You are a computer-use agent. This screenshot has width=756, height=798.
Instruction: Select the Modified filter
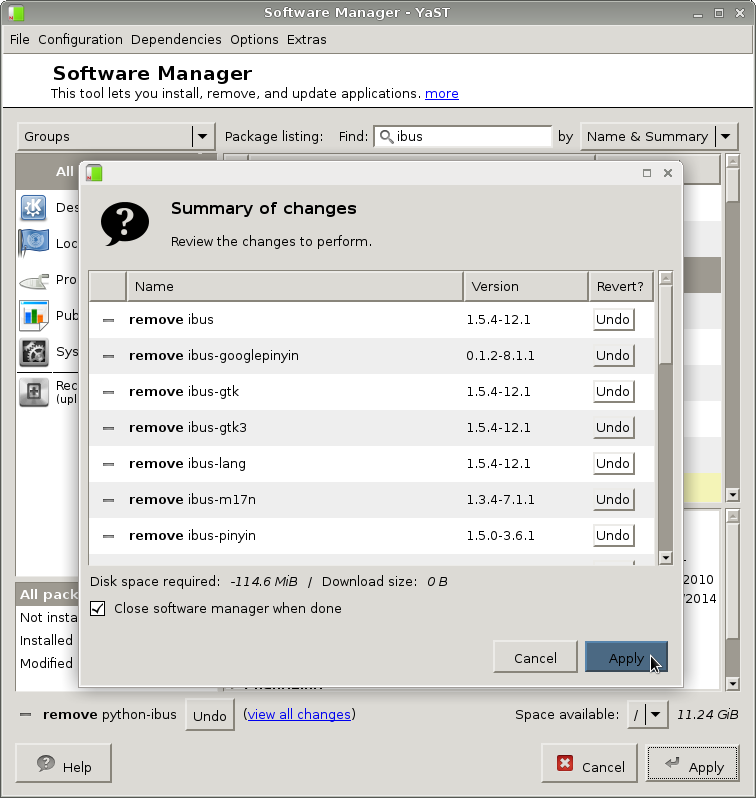click(x=46, y=663)
